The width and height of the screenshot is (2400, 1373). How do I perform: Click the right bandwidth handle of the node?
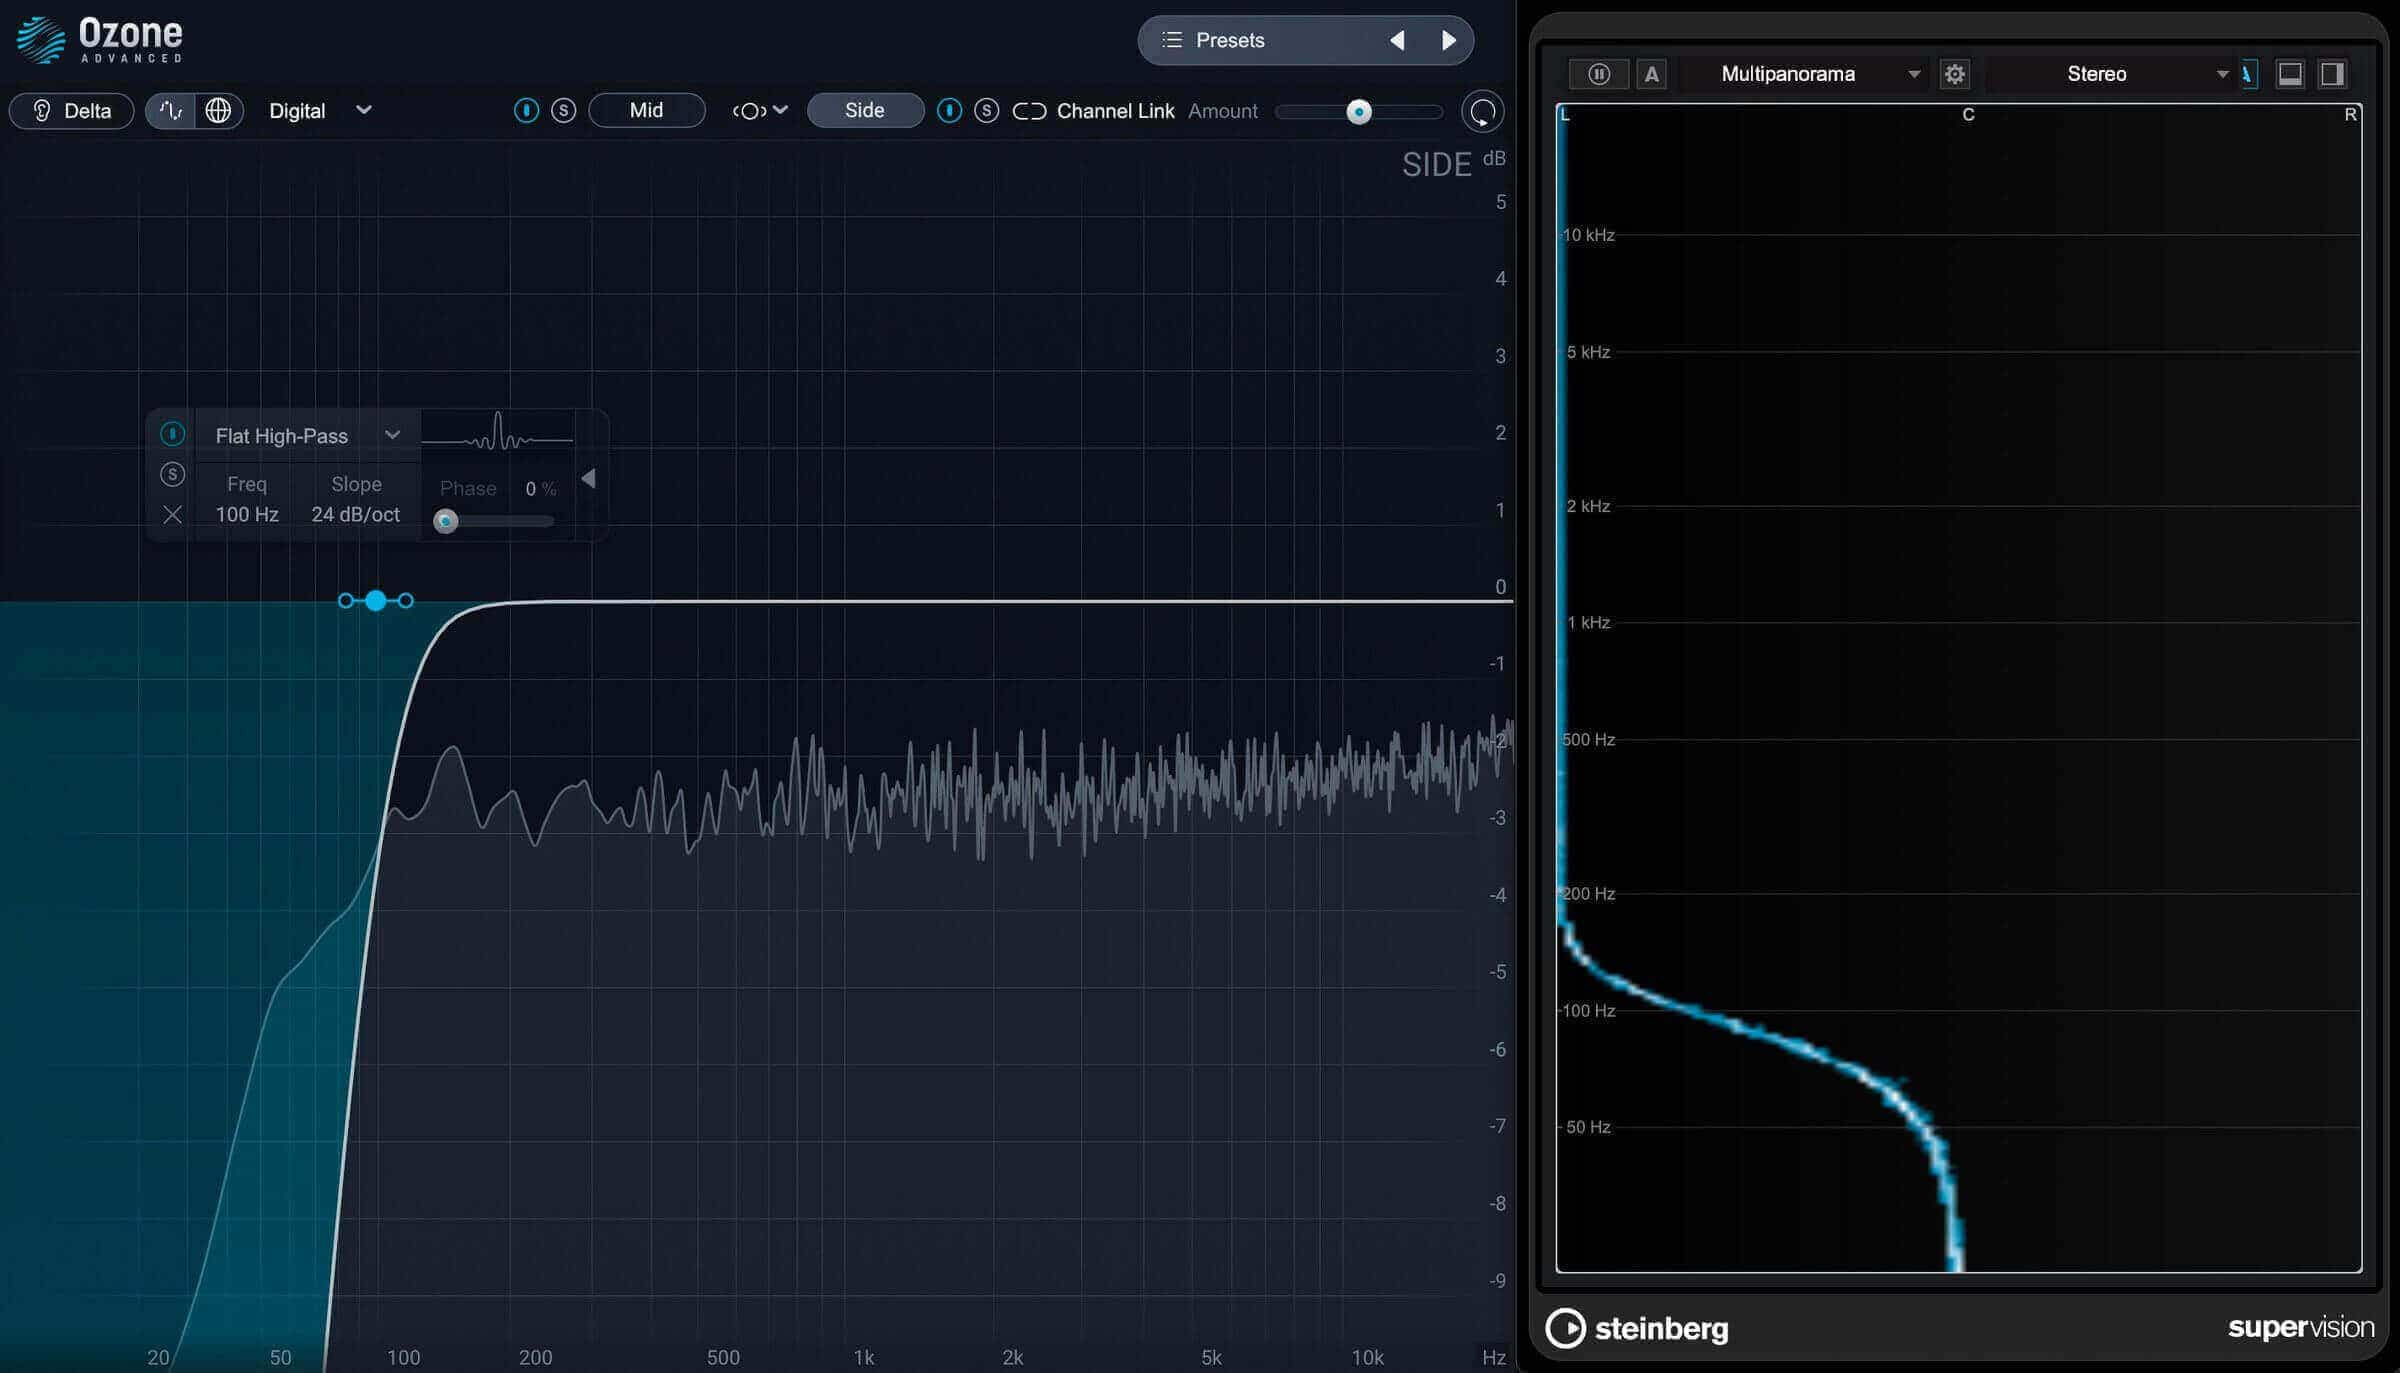pos(406,600)
